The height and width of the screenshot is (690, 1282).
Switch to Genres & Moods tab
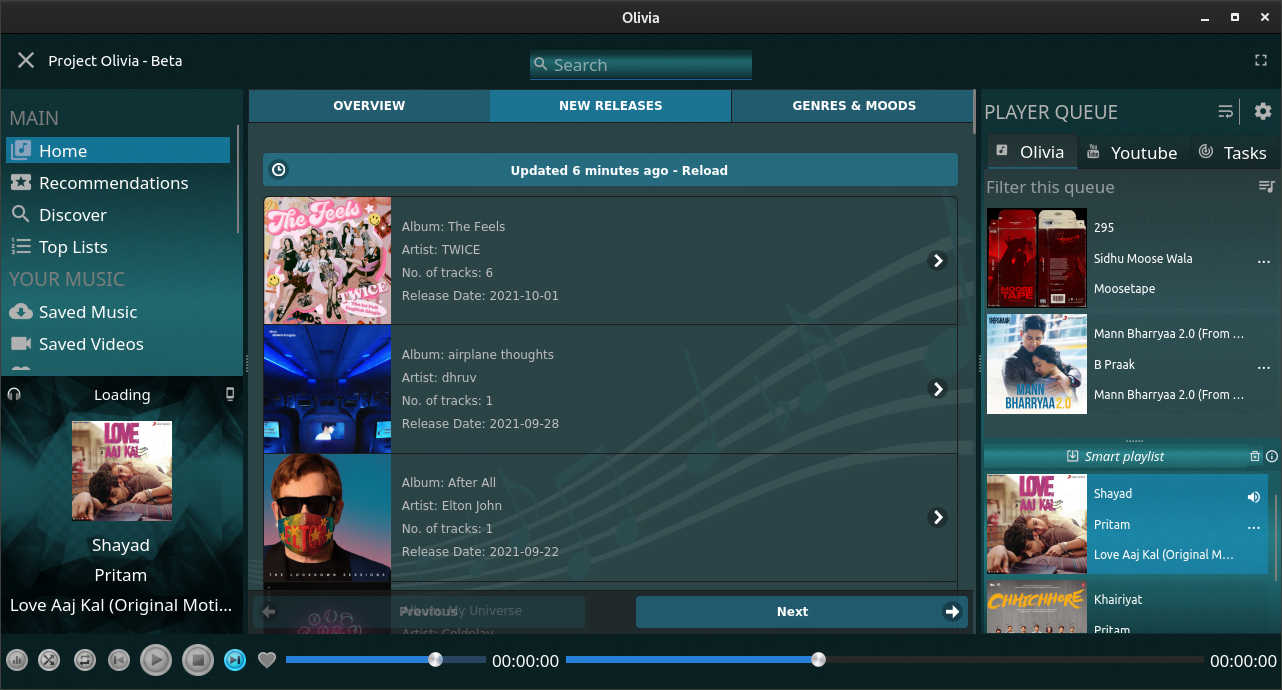[853, 105]
